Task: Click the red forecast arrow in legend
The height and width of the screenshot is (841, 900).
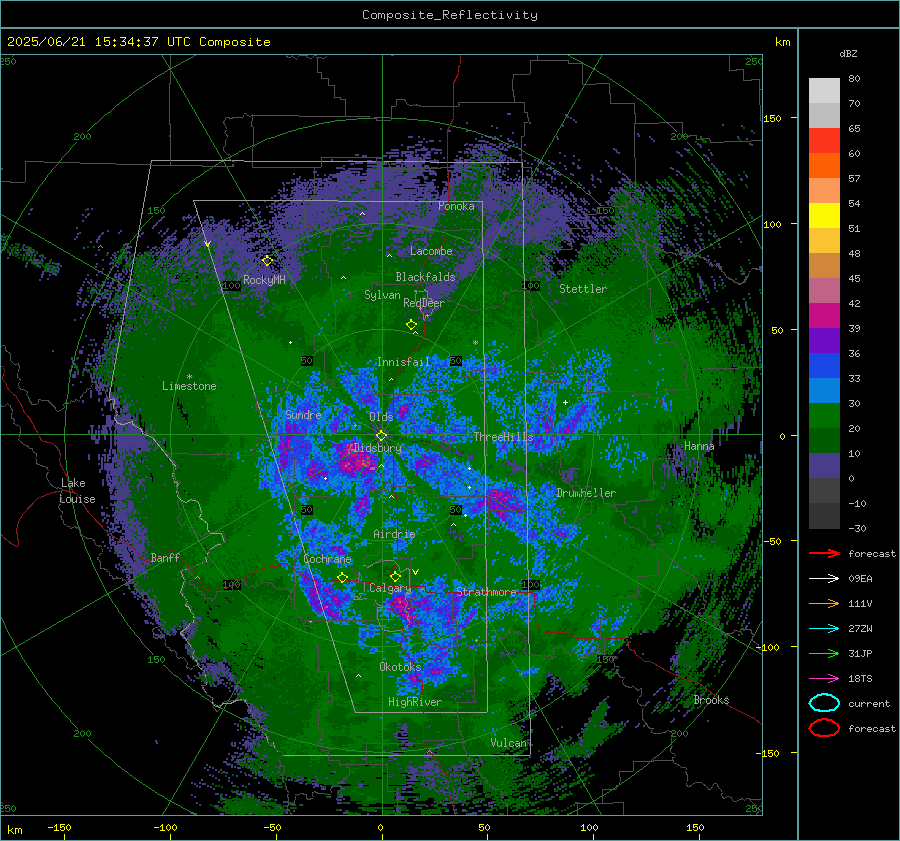Action: click(x=824, y=553)
